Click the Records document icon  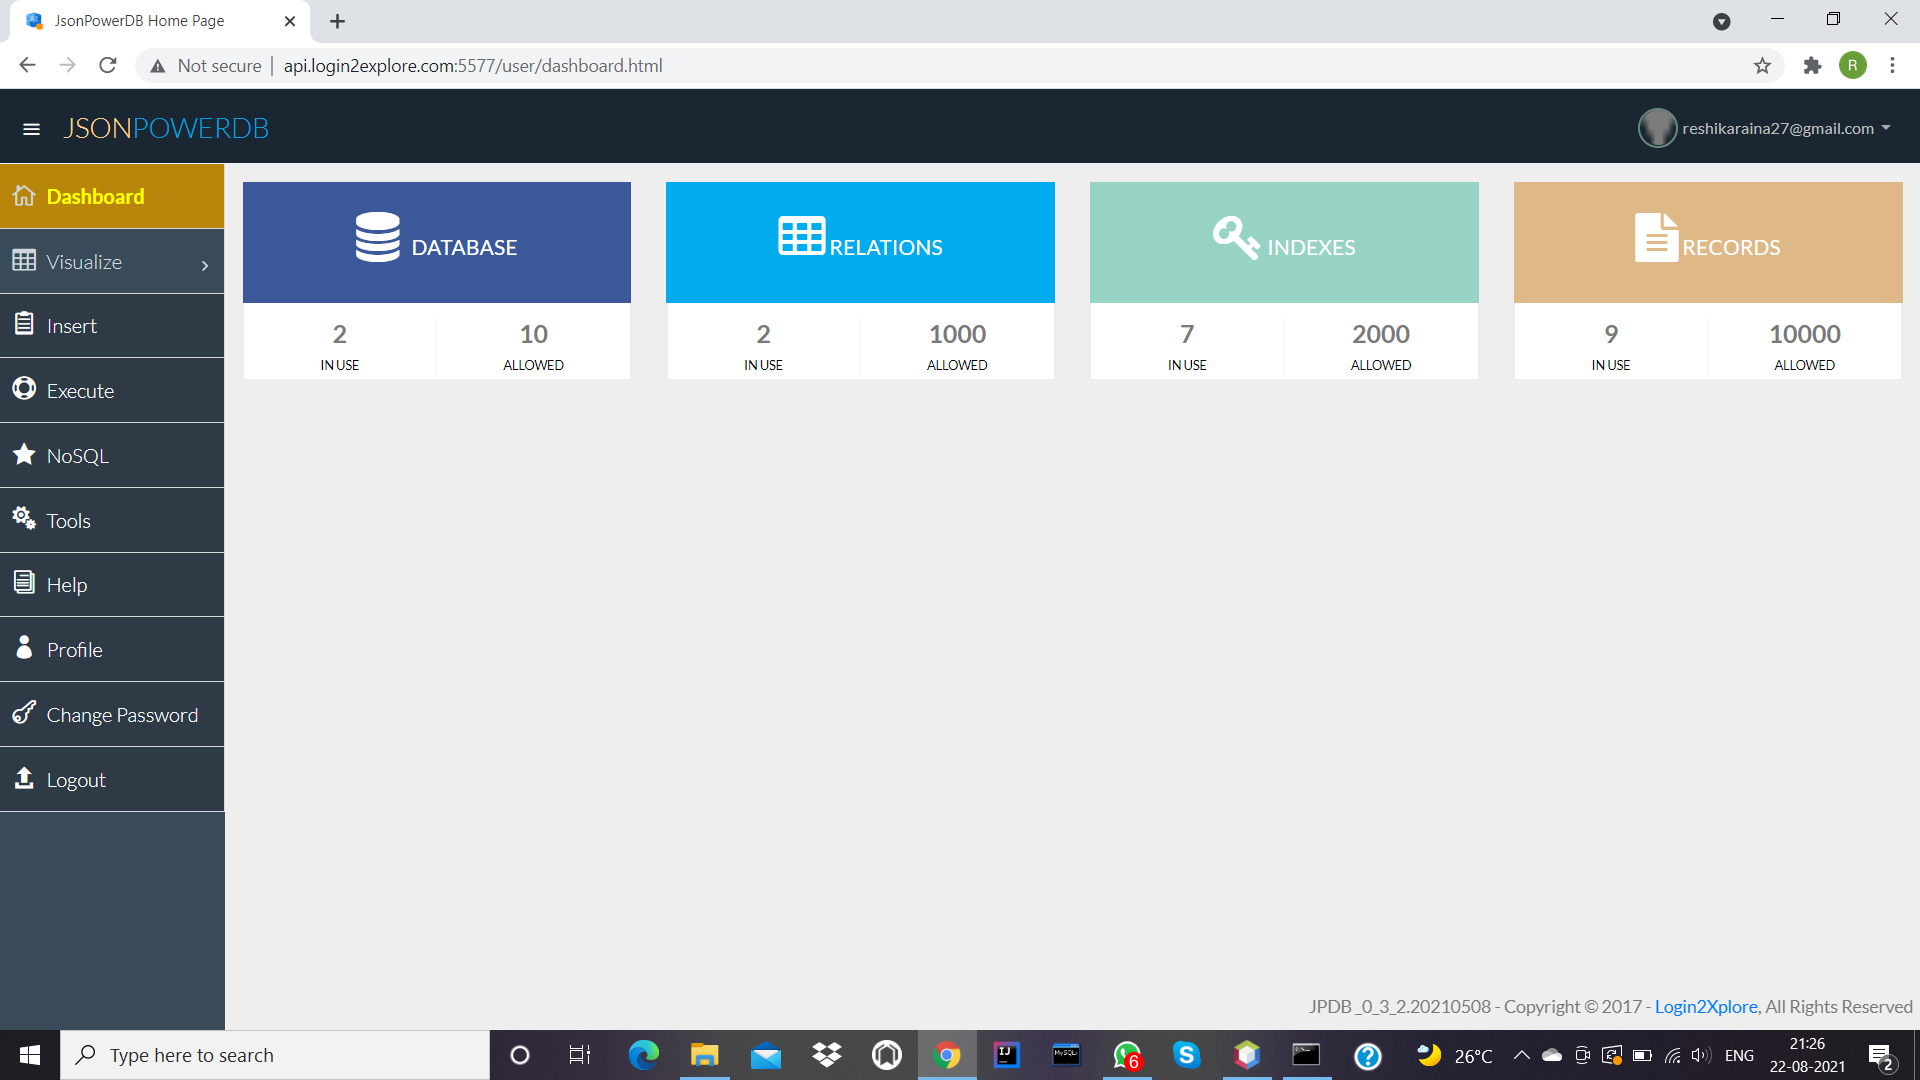coord(1656,238)
